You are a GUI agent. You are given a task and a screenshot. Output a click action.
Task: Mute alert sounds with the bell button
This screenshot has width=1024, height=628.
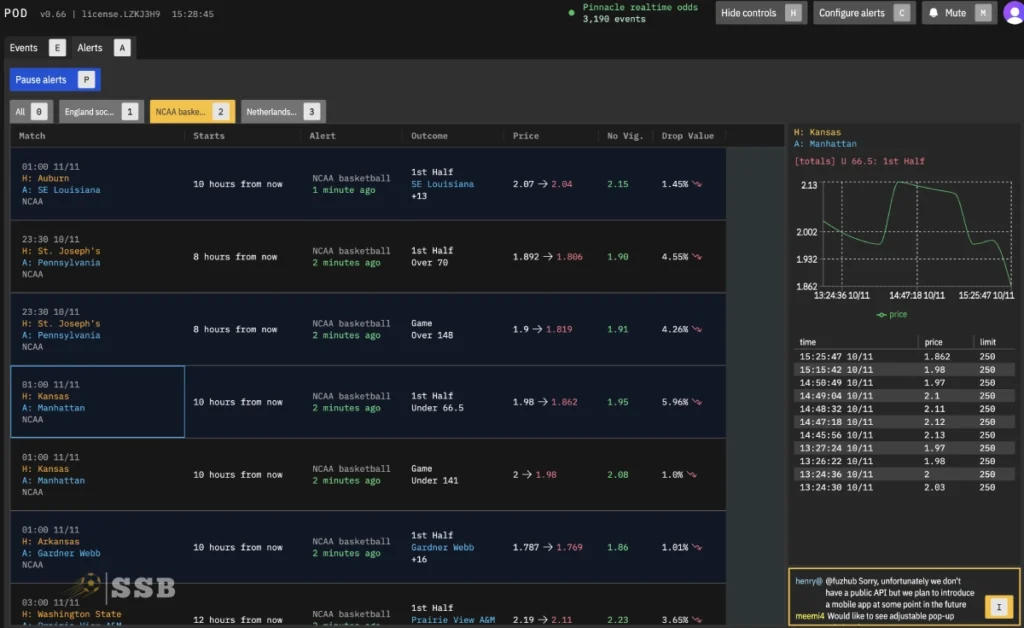[959, 13]
